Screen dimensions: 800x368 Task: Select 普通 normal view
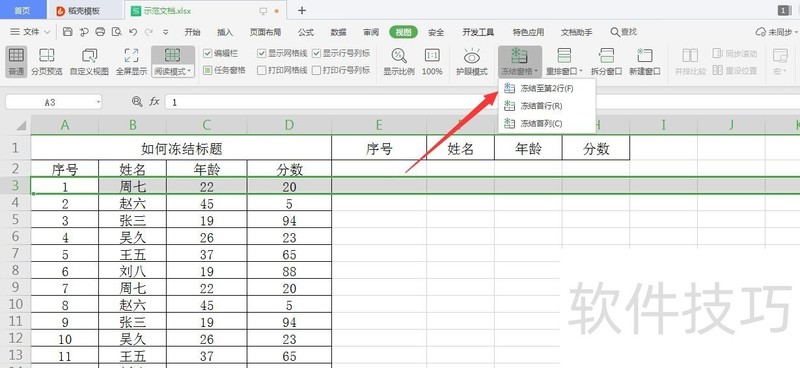pos(16,62)
